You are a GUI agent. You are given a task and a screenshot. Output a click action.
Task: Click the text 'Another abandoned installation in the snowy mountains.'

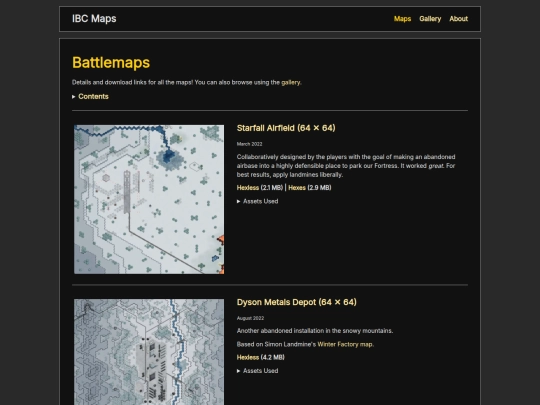coord(315,331)
